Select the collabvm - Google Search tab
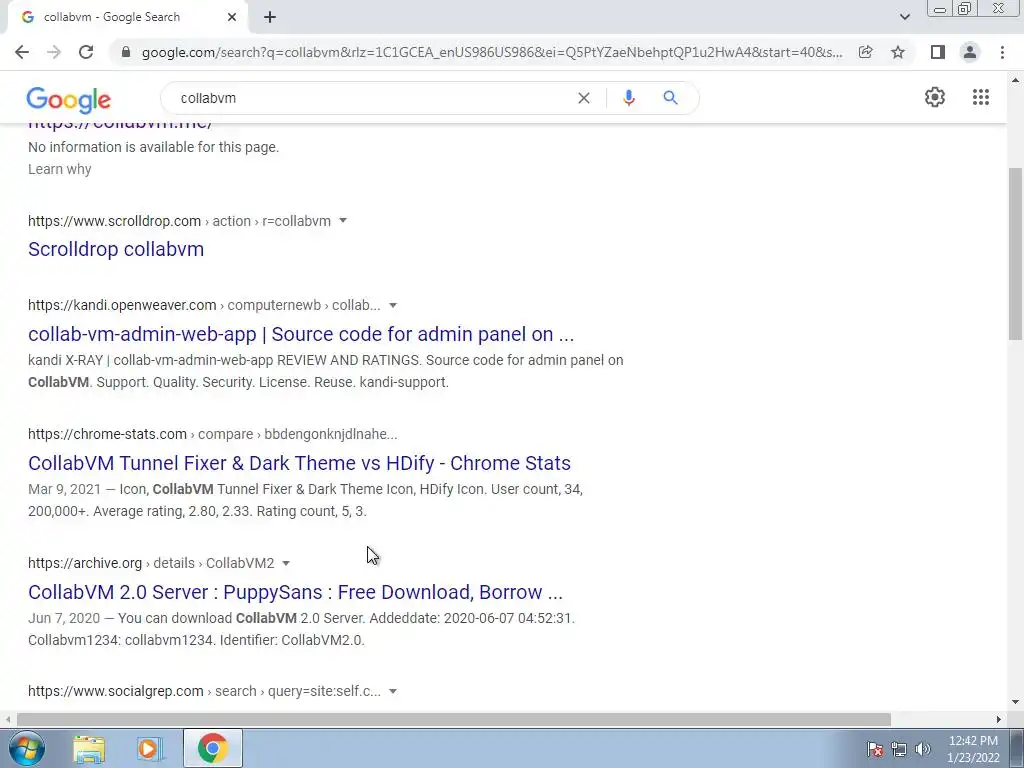The image size is (1024, 768). pyautogui.click(x=127, y=18)
